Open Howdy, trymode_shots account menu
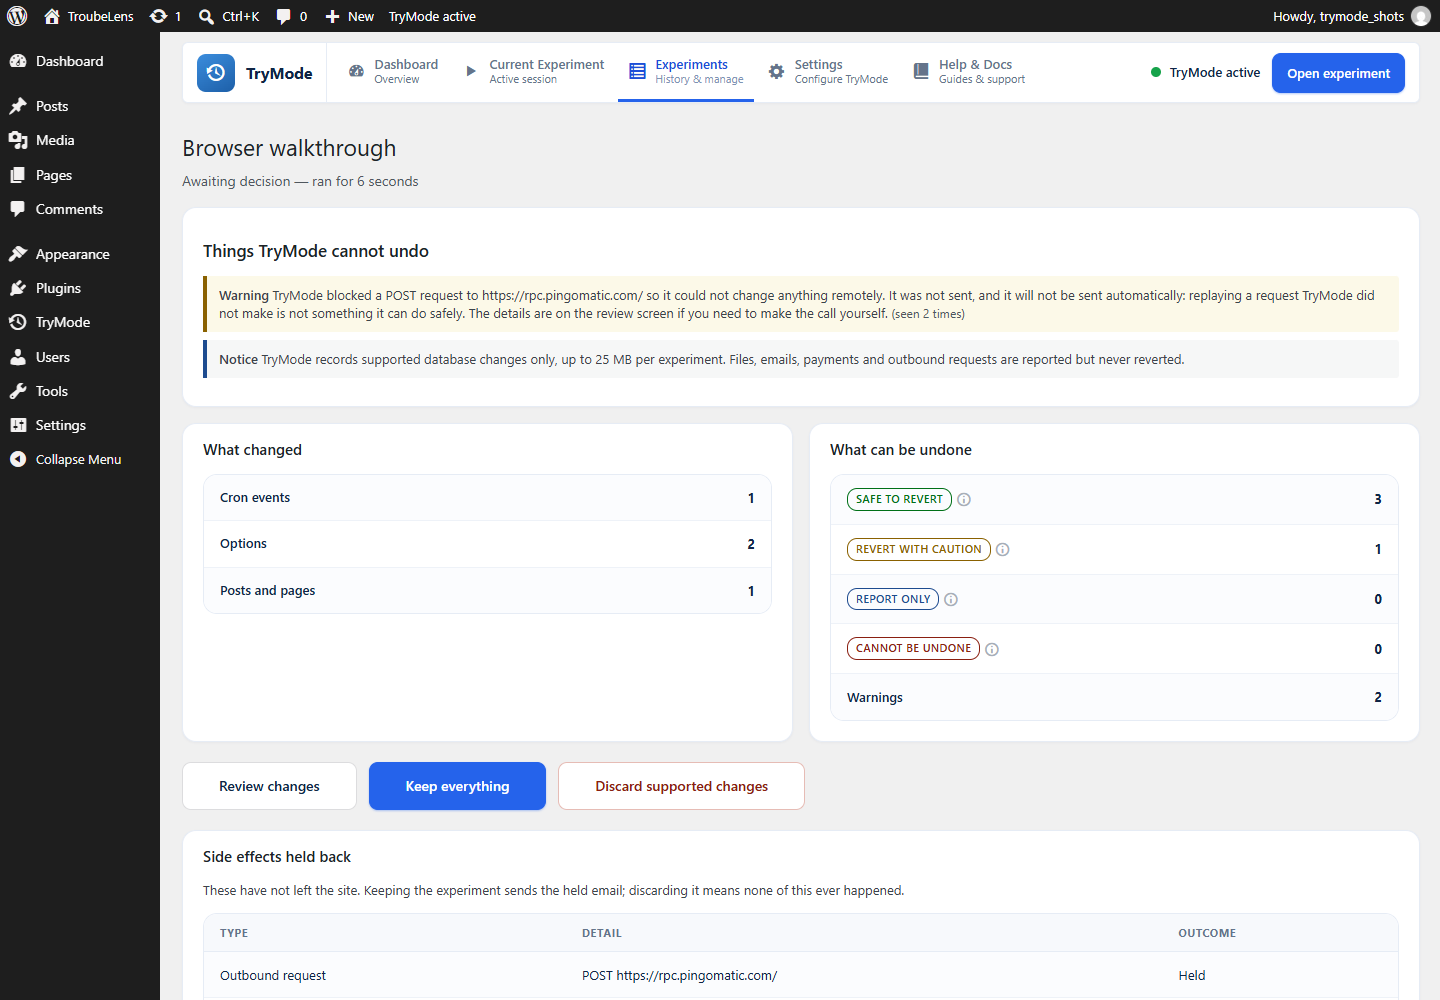 click(x=1351, y=16)
